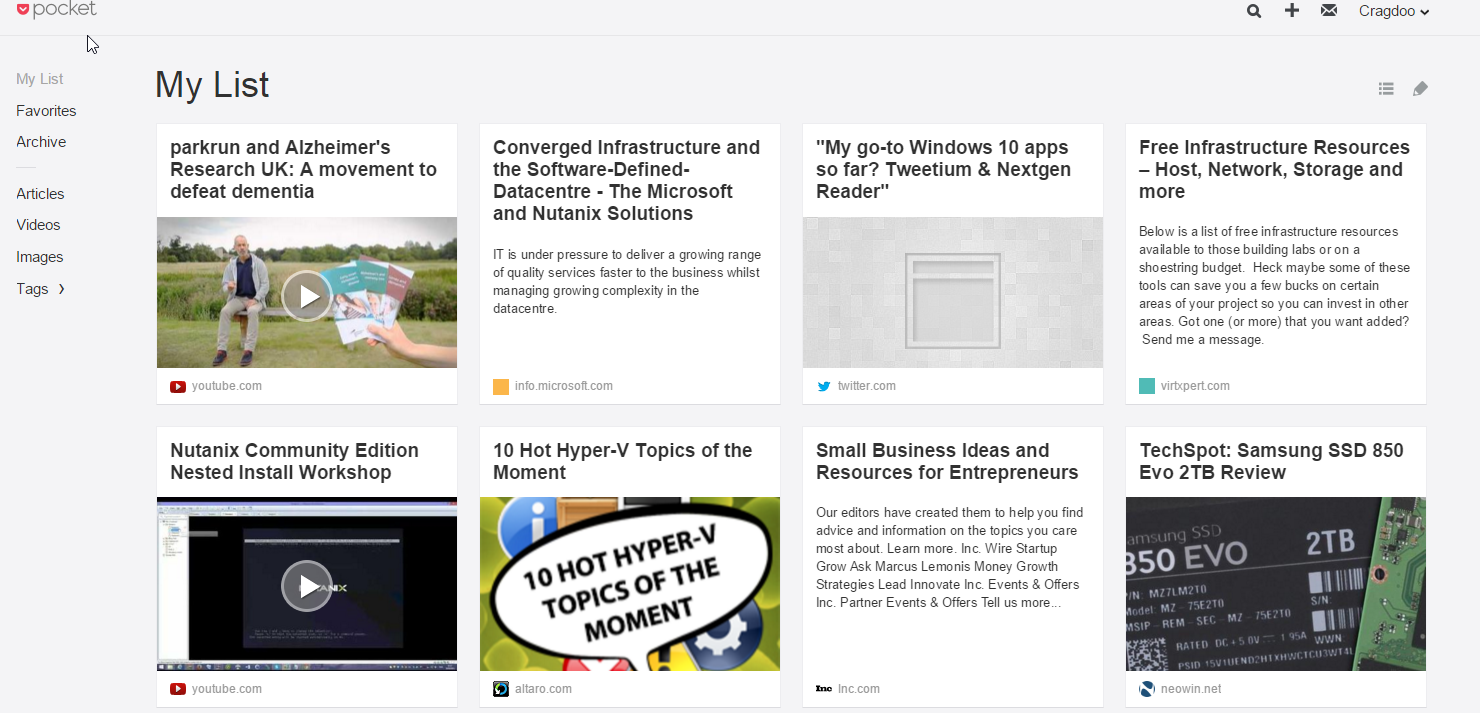Filter by Videos
1480x713 pixels.
(x=38, y=225)
